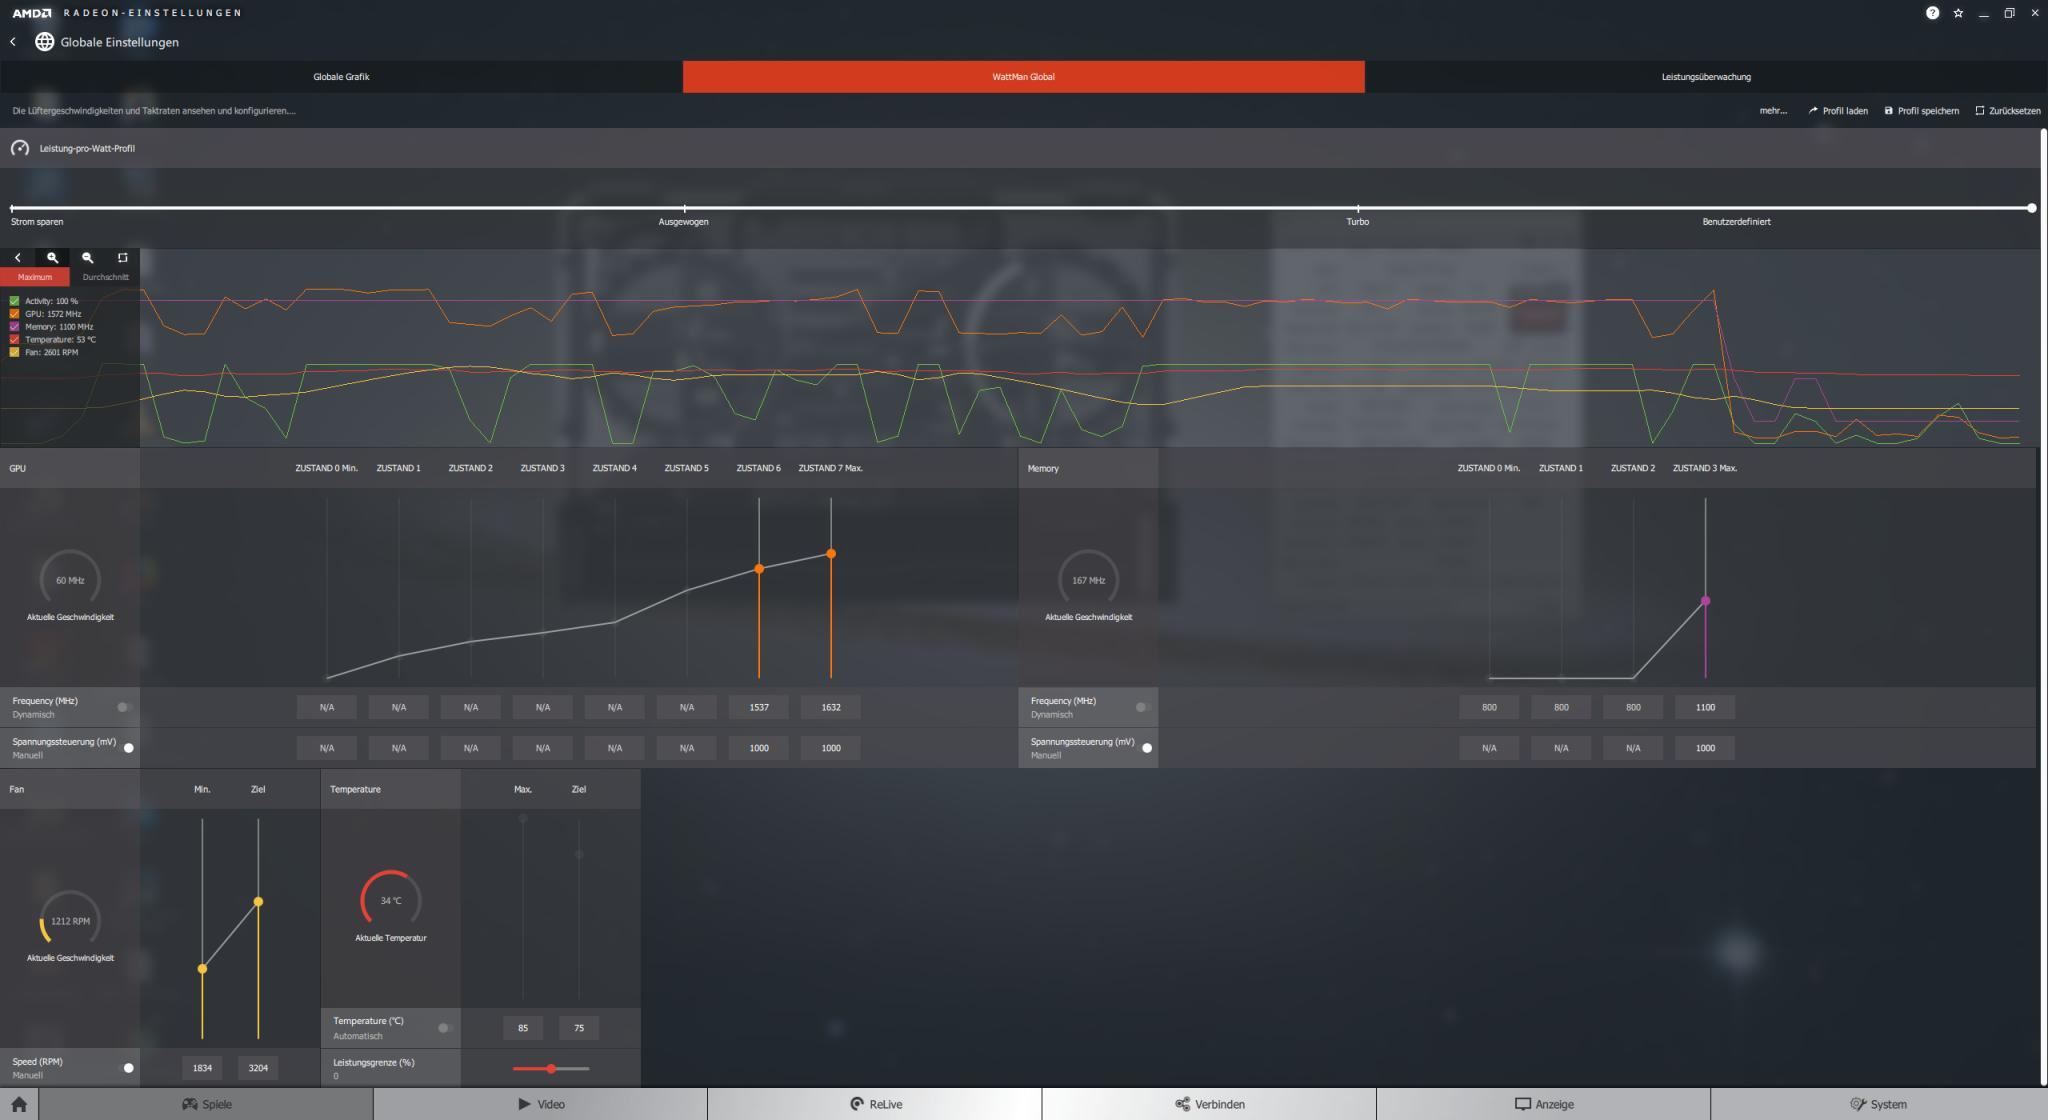
Task: Edit the maximum temperature field 85
Action: click(x=523, y=1028)
